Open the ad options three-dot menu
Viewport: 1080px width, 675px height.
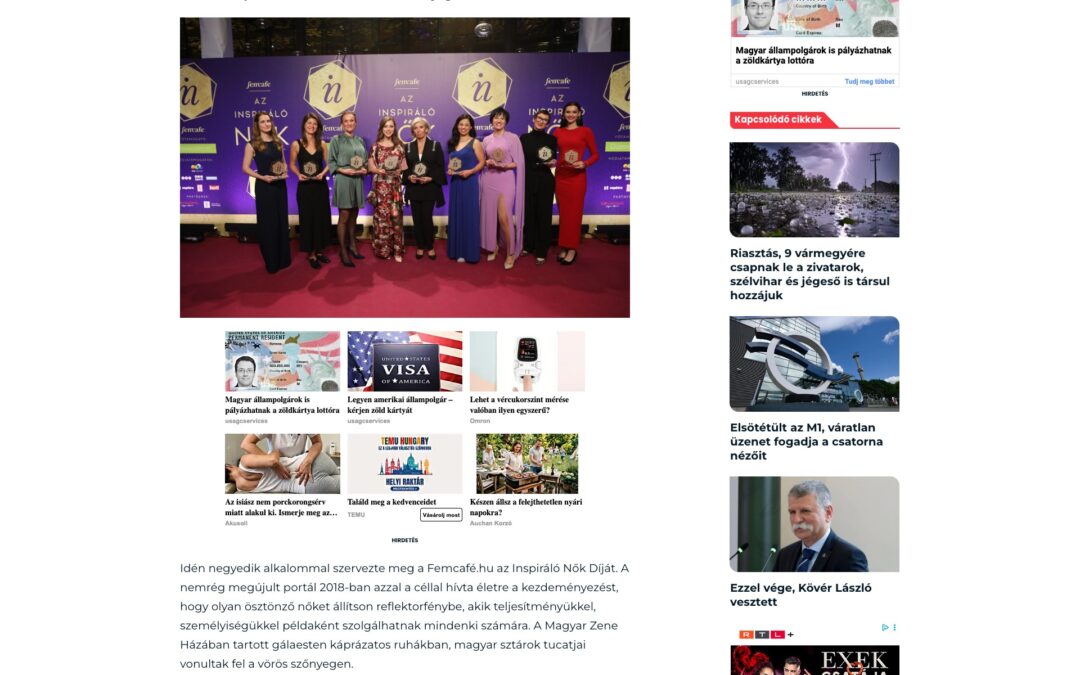coord(895,627)
